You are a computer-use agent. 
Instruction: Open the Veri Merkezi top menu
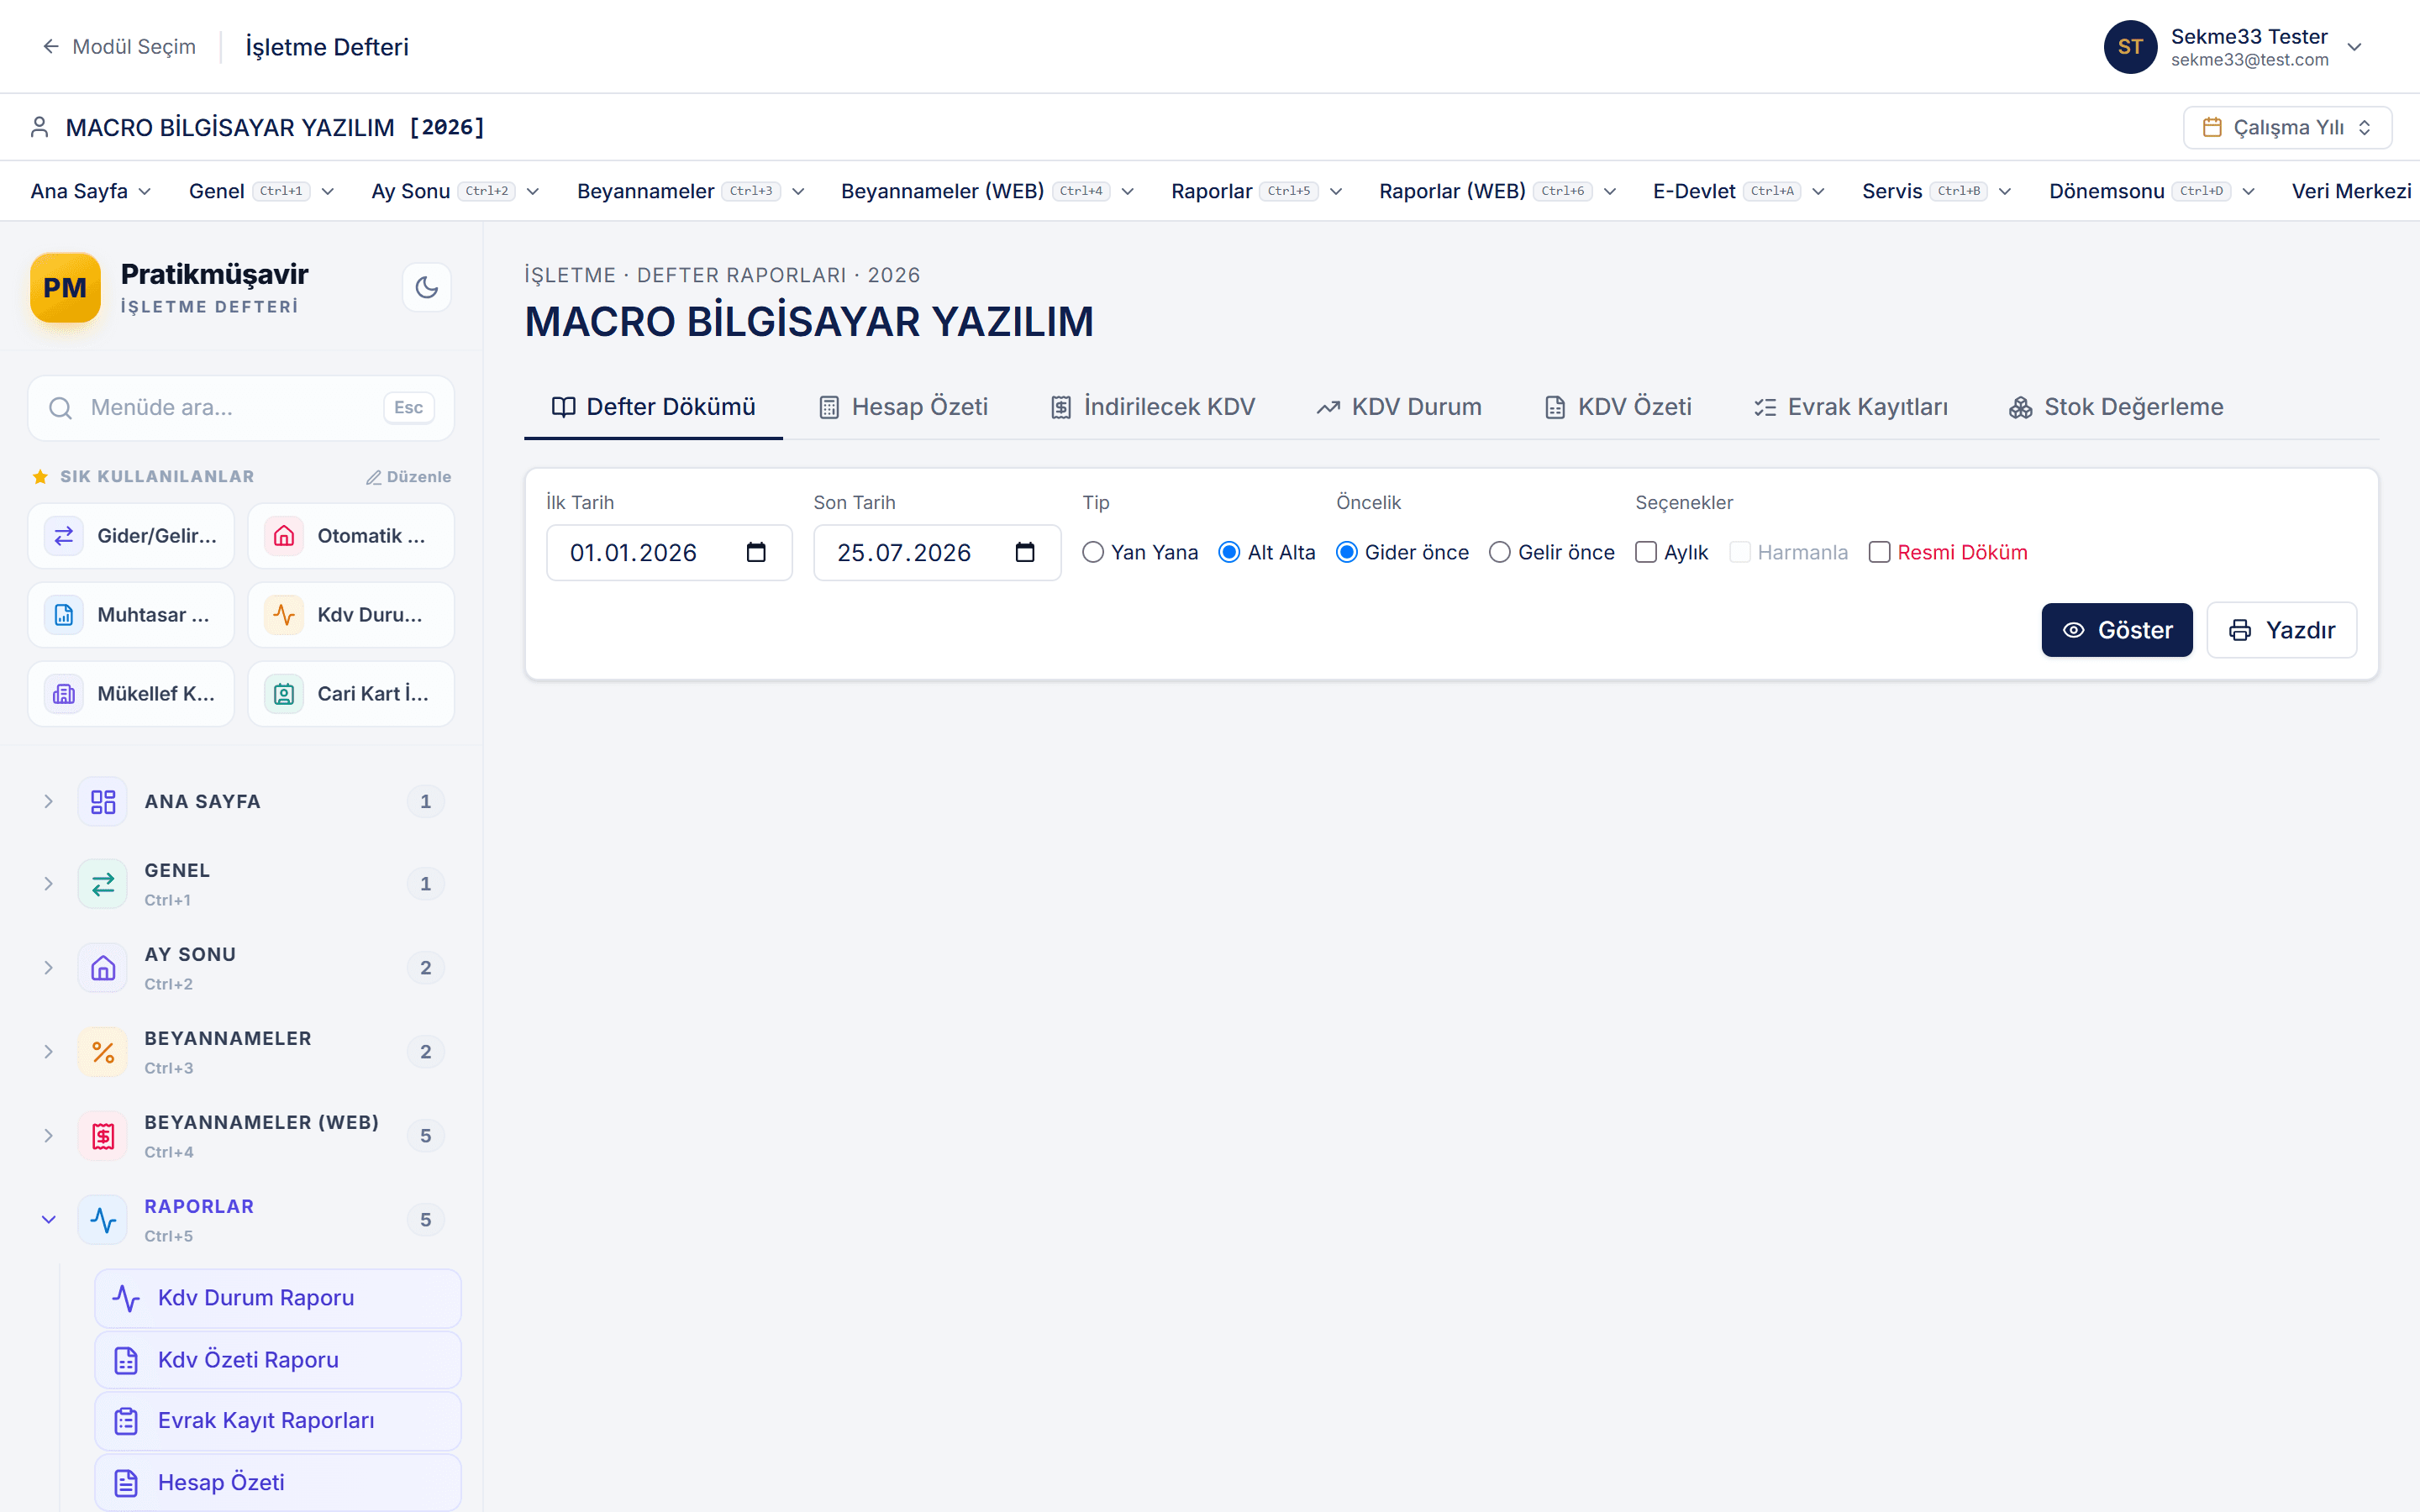[x=2351, y=191]
